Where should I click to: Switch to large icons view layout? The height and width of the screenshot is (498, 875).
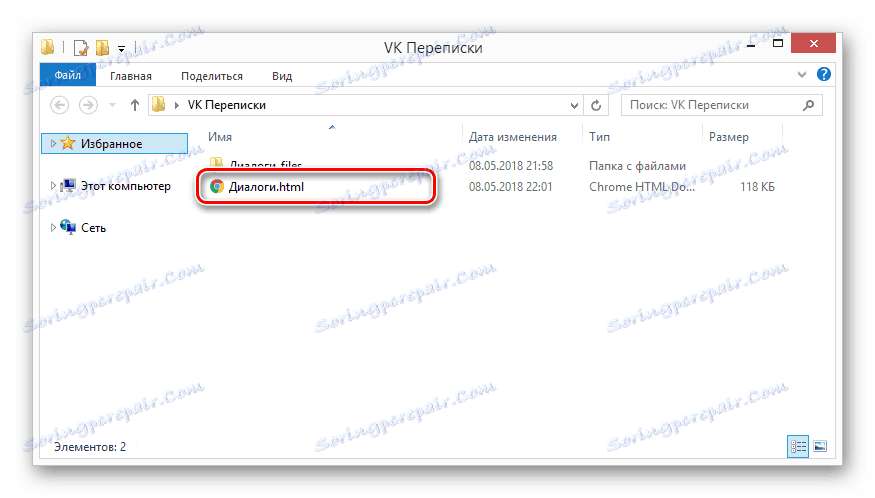click(820, 447)
